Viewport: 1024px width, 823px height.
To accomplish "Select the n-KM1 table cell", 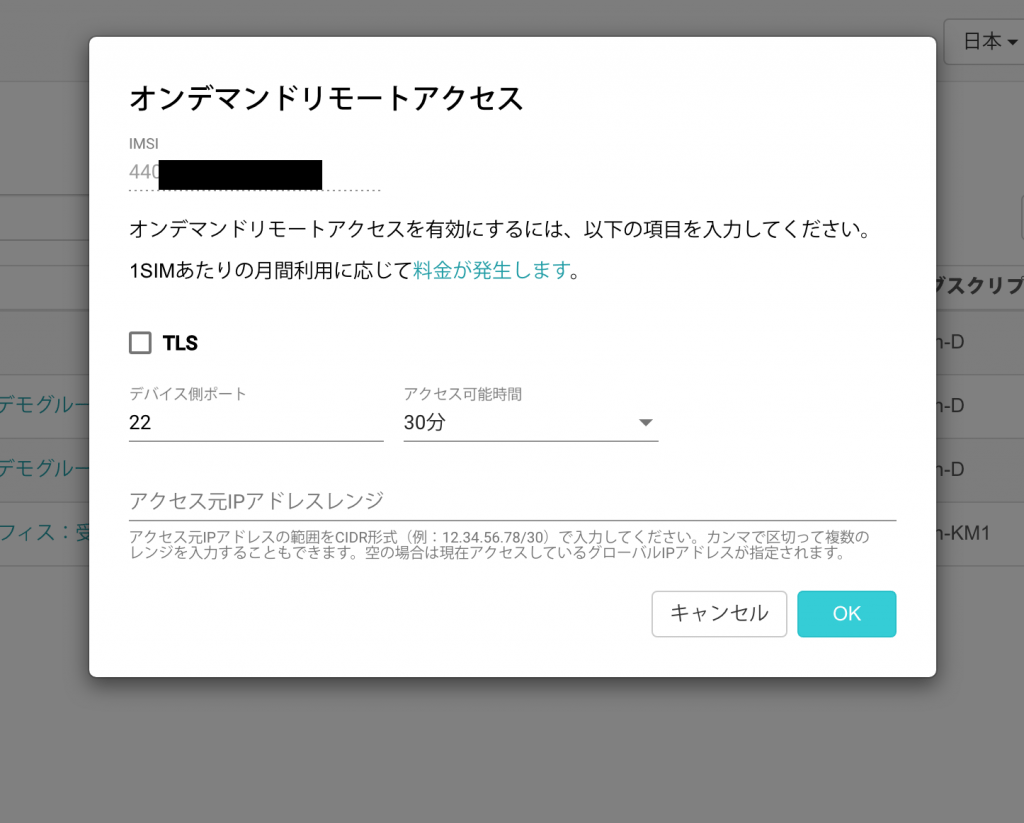I will tap(963, 533).
